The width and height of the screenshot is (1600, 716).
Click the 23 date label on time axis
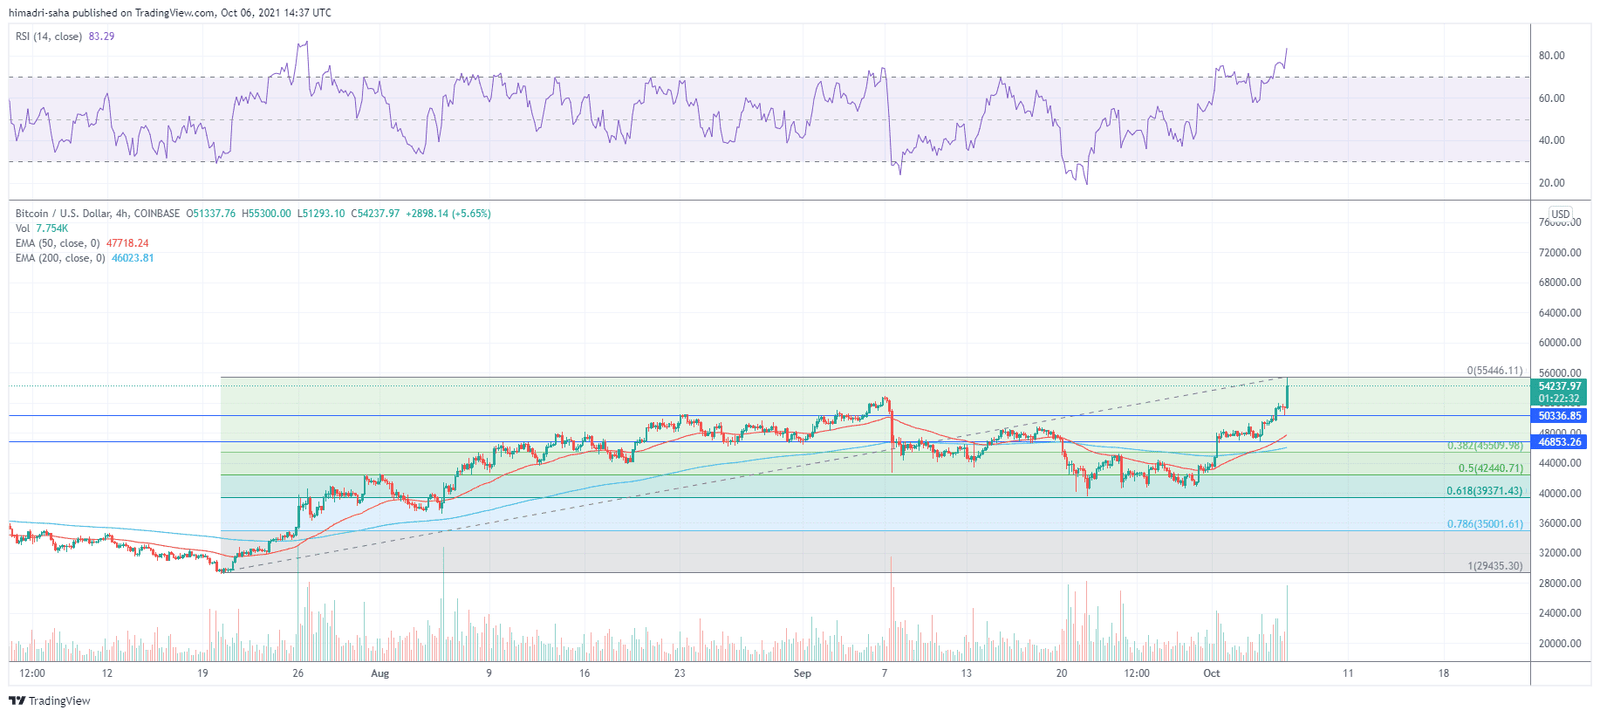680,674
